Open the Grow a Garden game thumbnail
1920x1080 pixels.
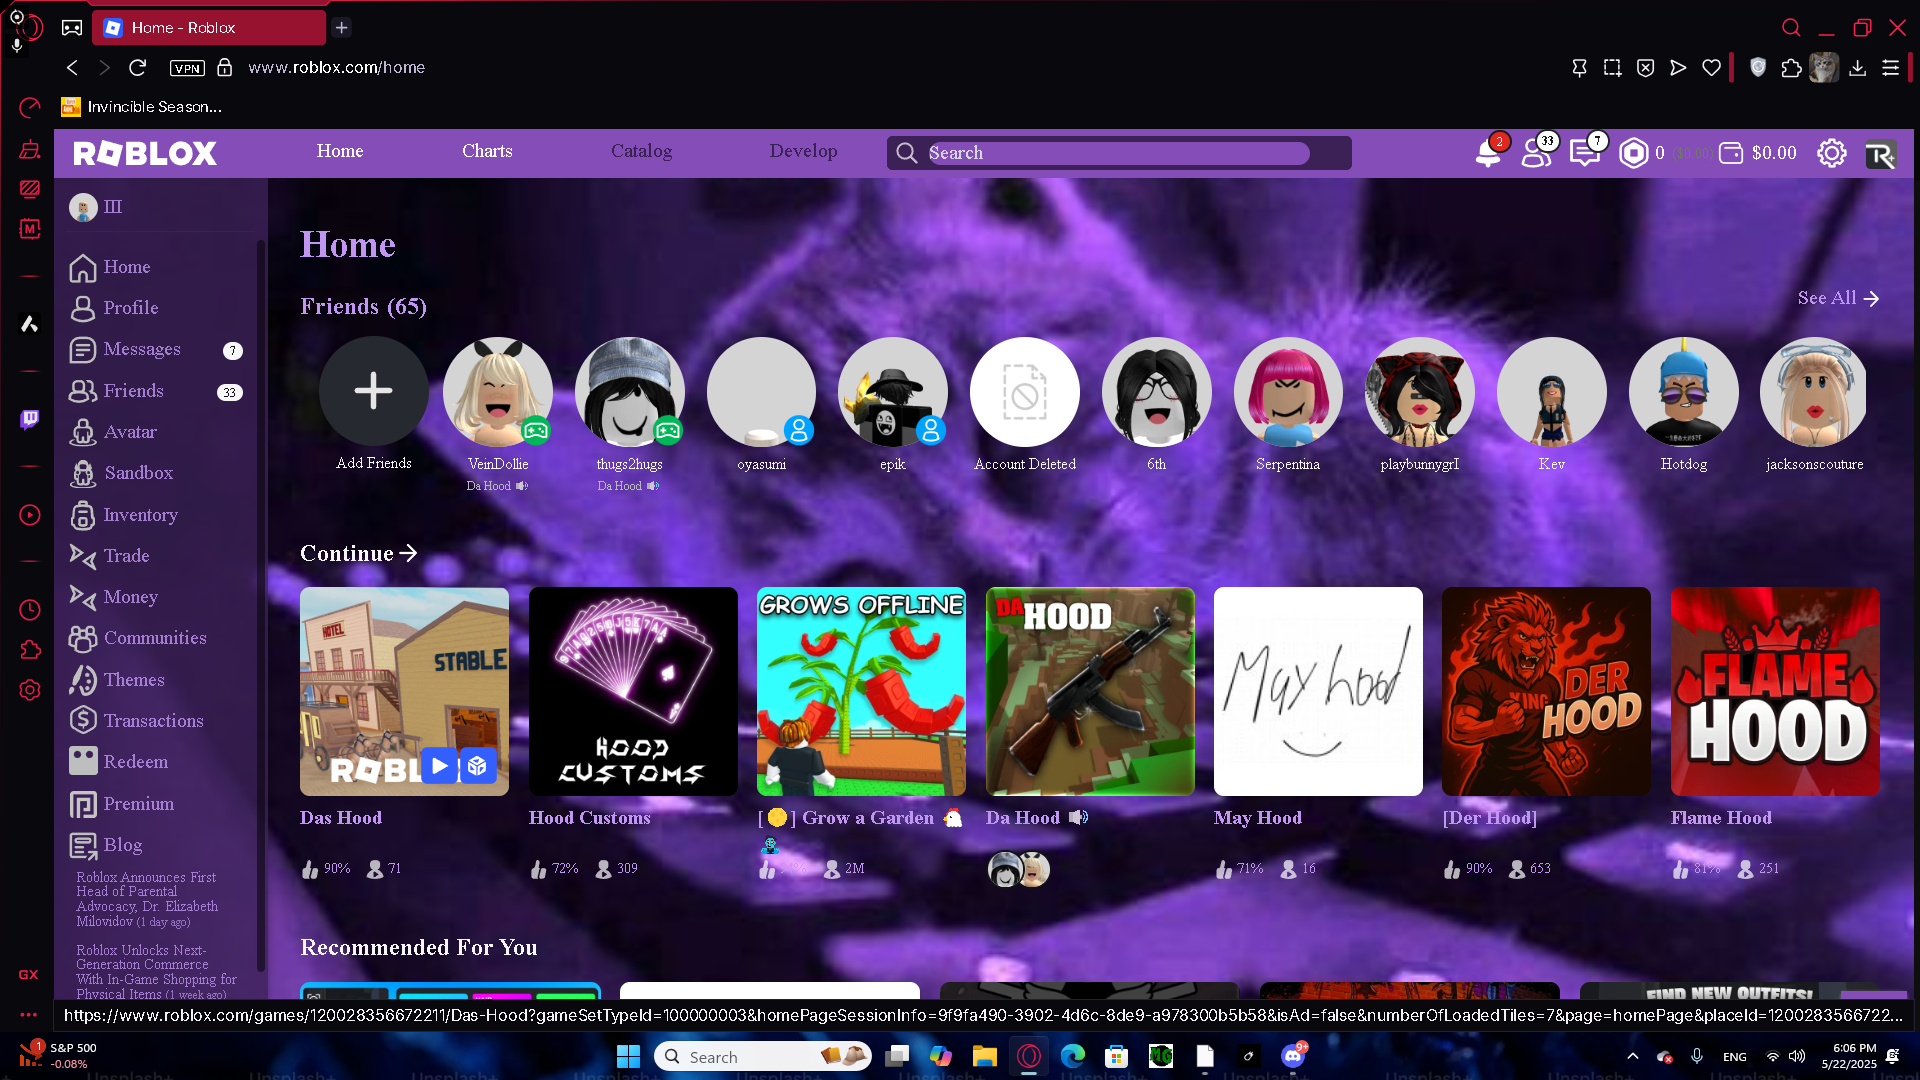861,691
